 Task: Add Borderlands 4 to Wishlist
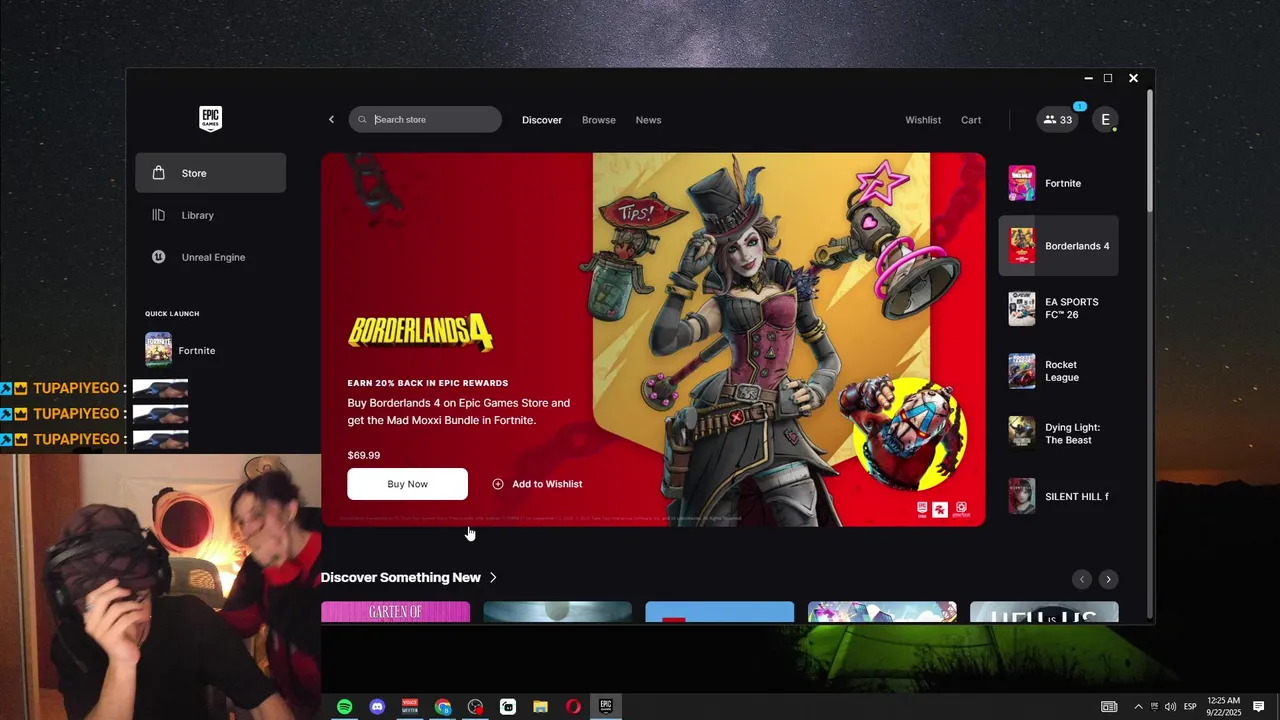(537, 484)
